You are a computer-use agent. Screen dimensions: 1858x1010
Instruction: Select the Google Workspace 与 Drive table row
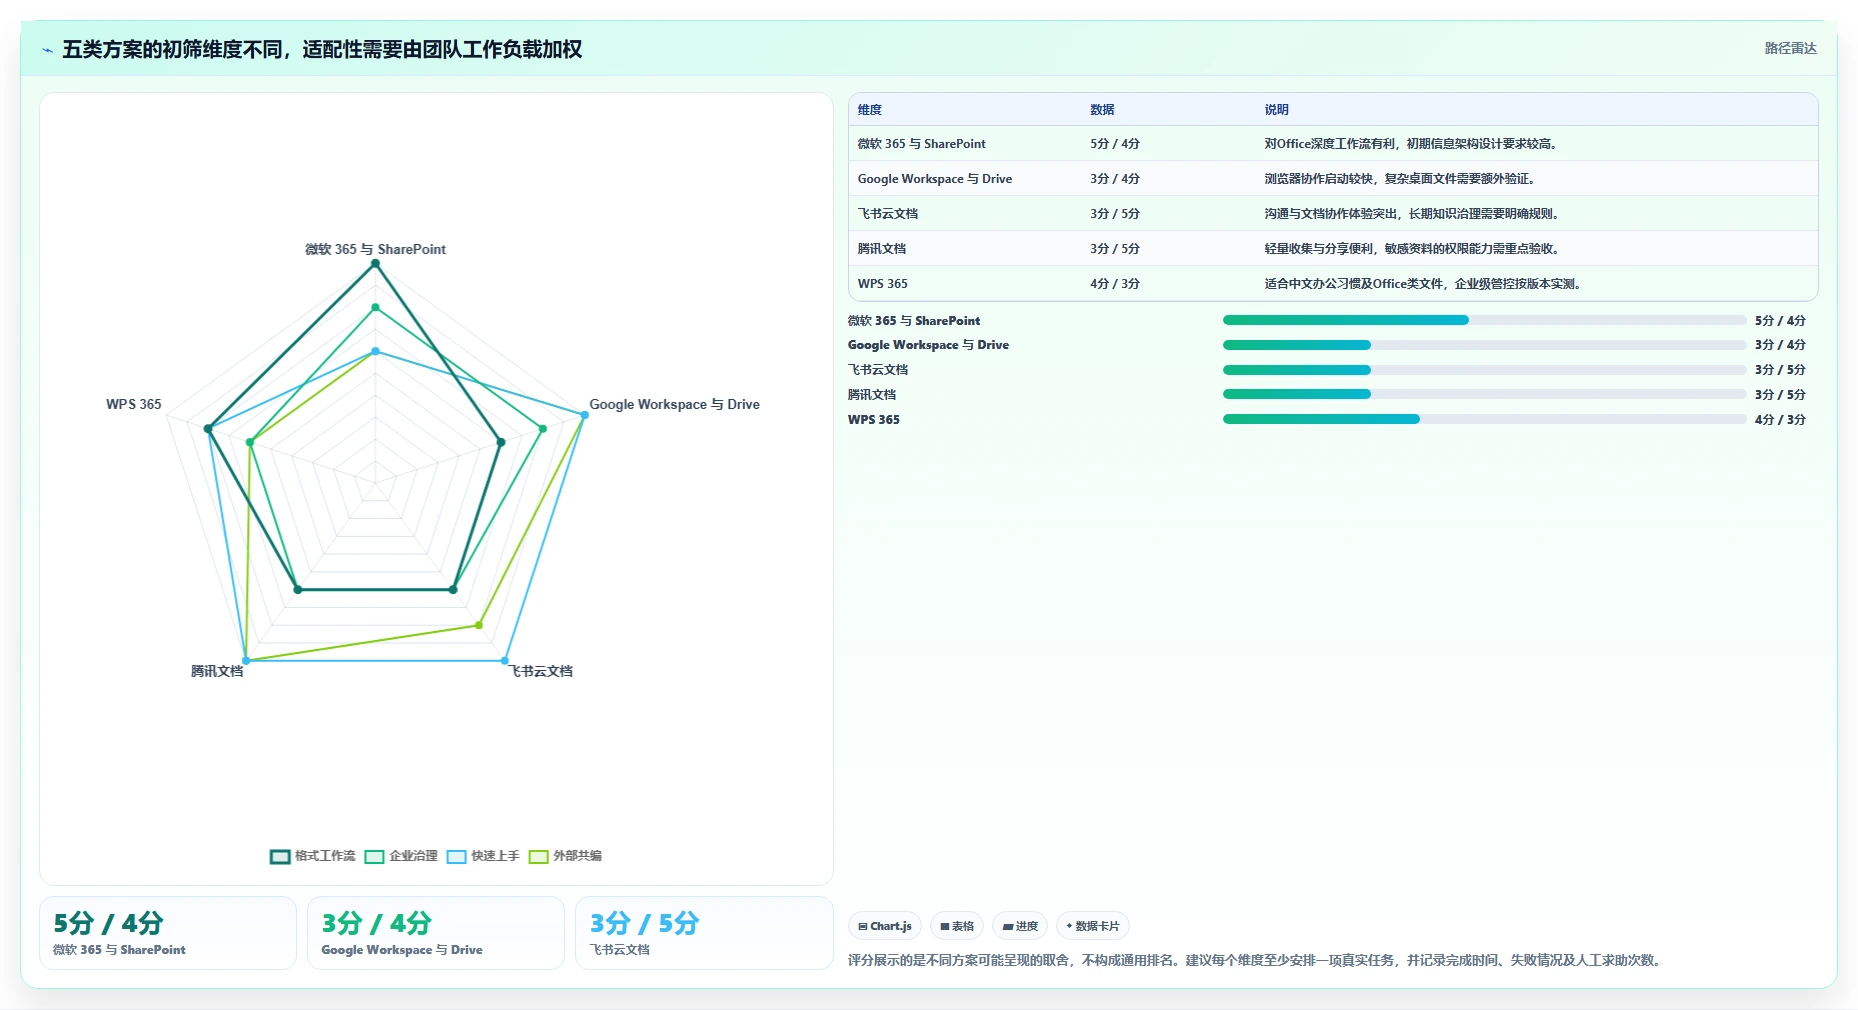point(1333,178)
